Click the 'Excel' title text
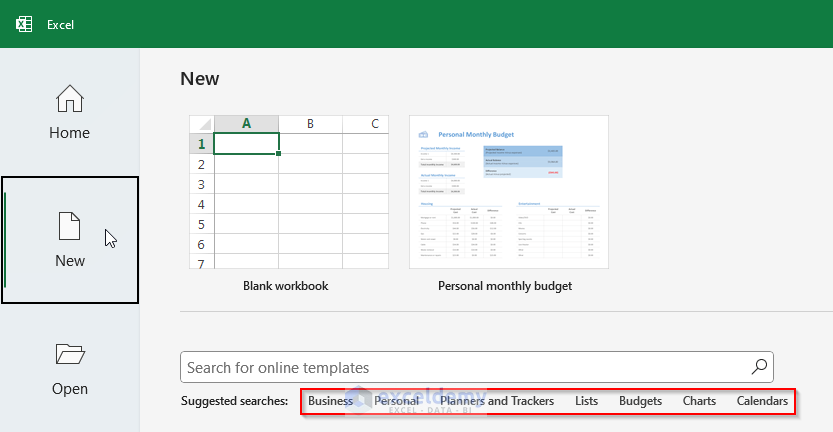Viewport: 833px width, 432px height. pyautogui.click(x=60, y=25)
